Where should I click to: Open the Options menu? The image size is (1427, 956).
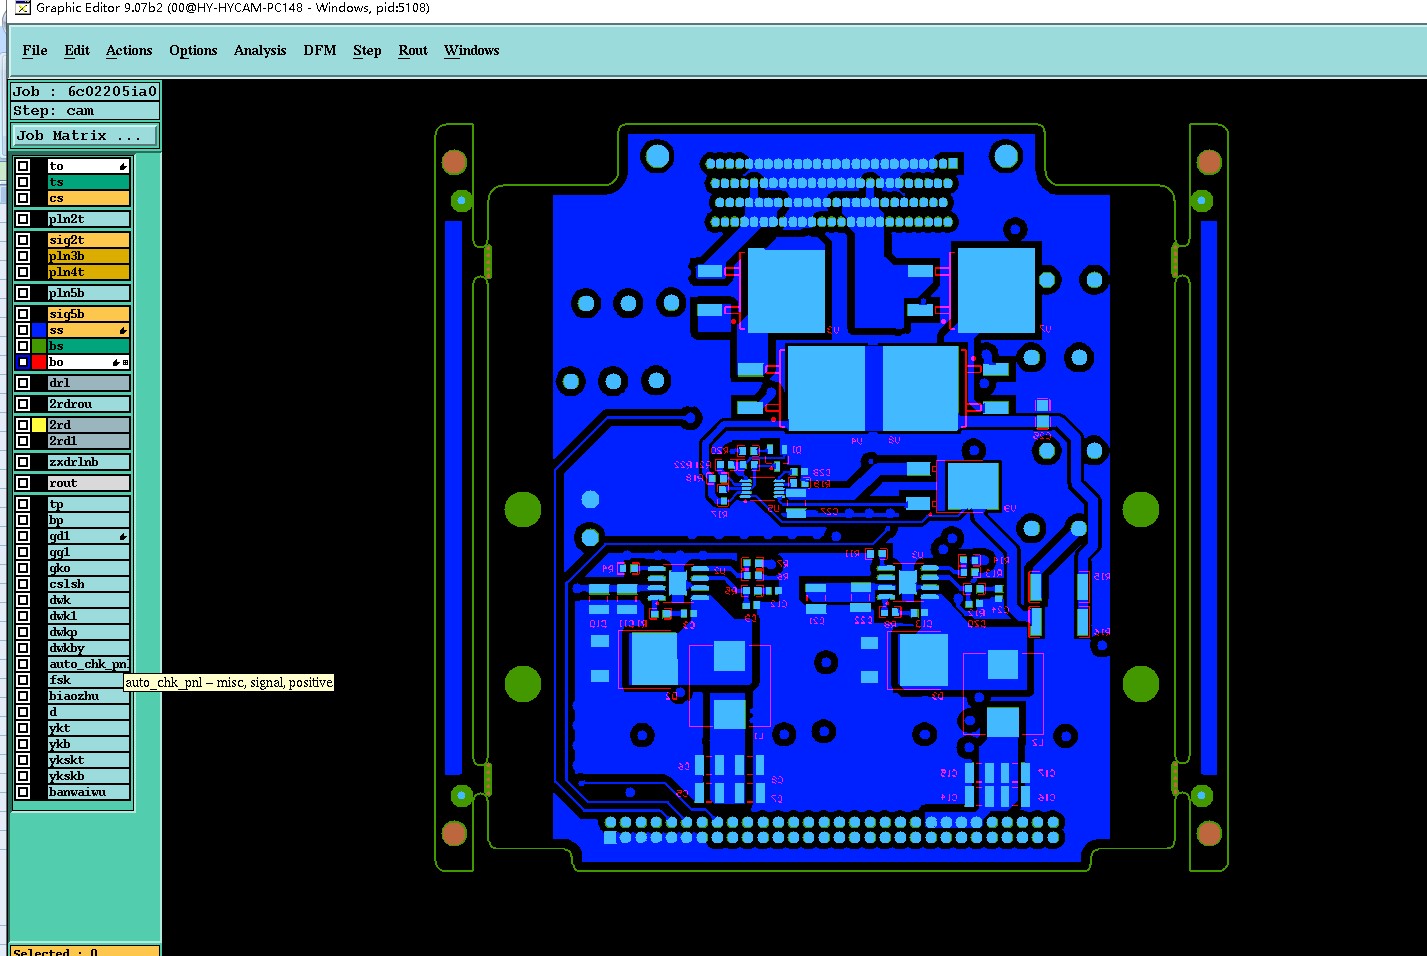(193, 51)
